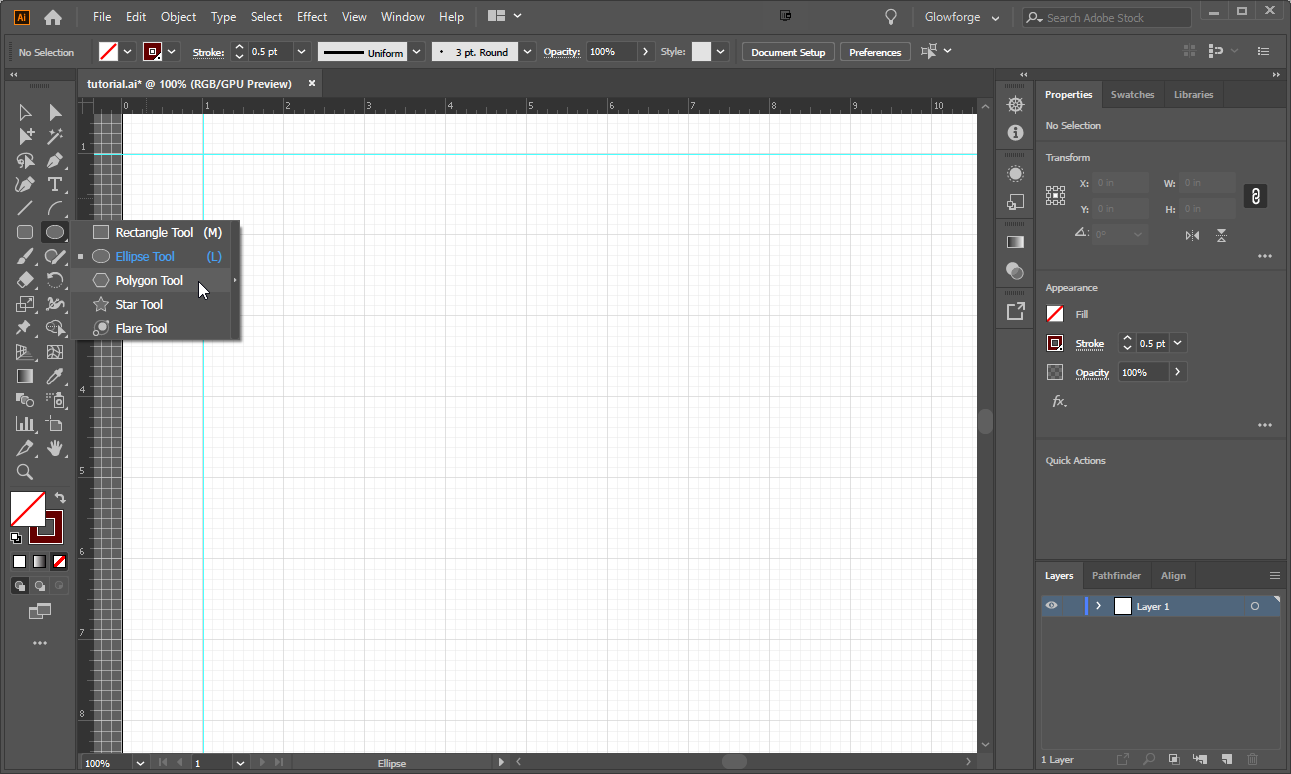Set color mode to solid Color
The image size is (1291, 774).
coord(19,561)
